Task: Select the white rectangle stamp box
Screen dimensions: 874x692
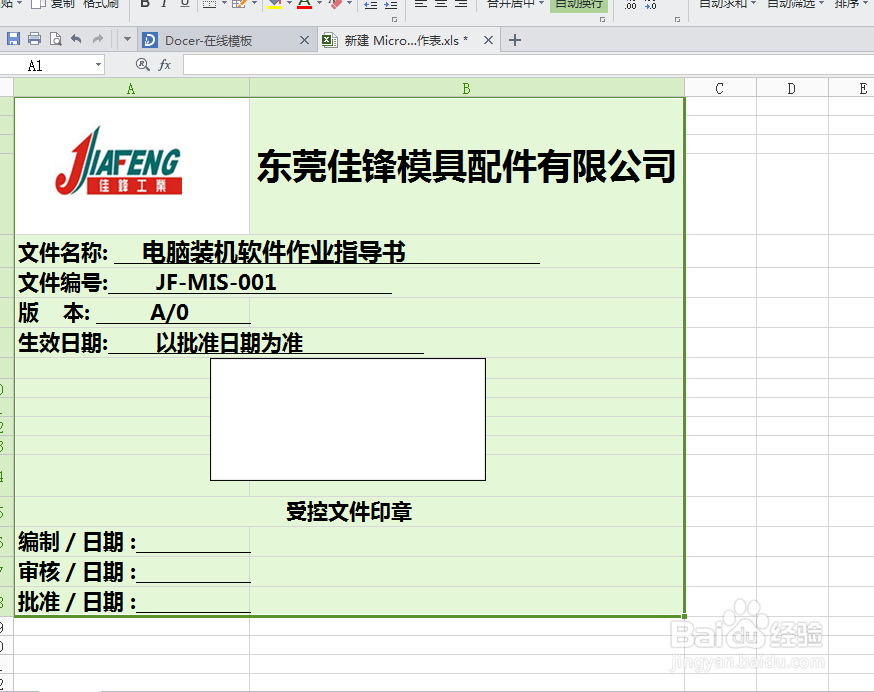Action: [348, 419]
